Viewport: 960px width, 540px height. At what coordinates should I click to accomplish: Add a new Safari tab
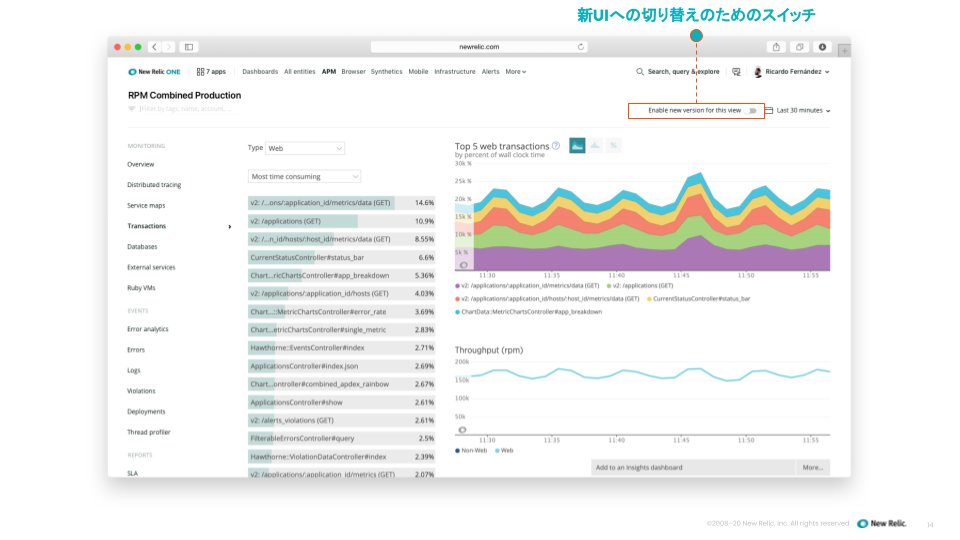[844, 51]
